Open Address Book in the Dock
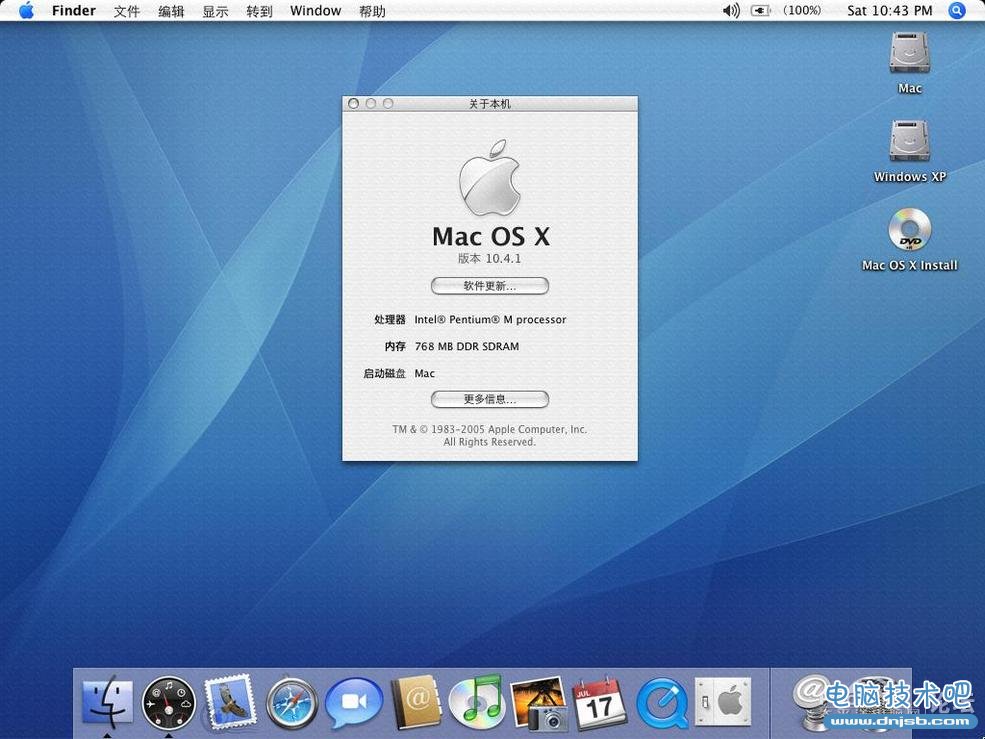 [x=415, y=702]
